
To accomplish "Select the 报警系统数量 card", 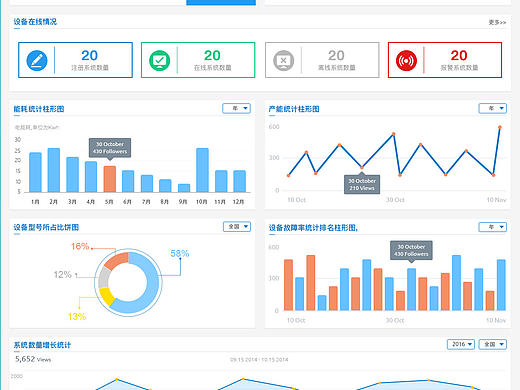I will click(x=445, y=60).
